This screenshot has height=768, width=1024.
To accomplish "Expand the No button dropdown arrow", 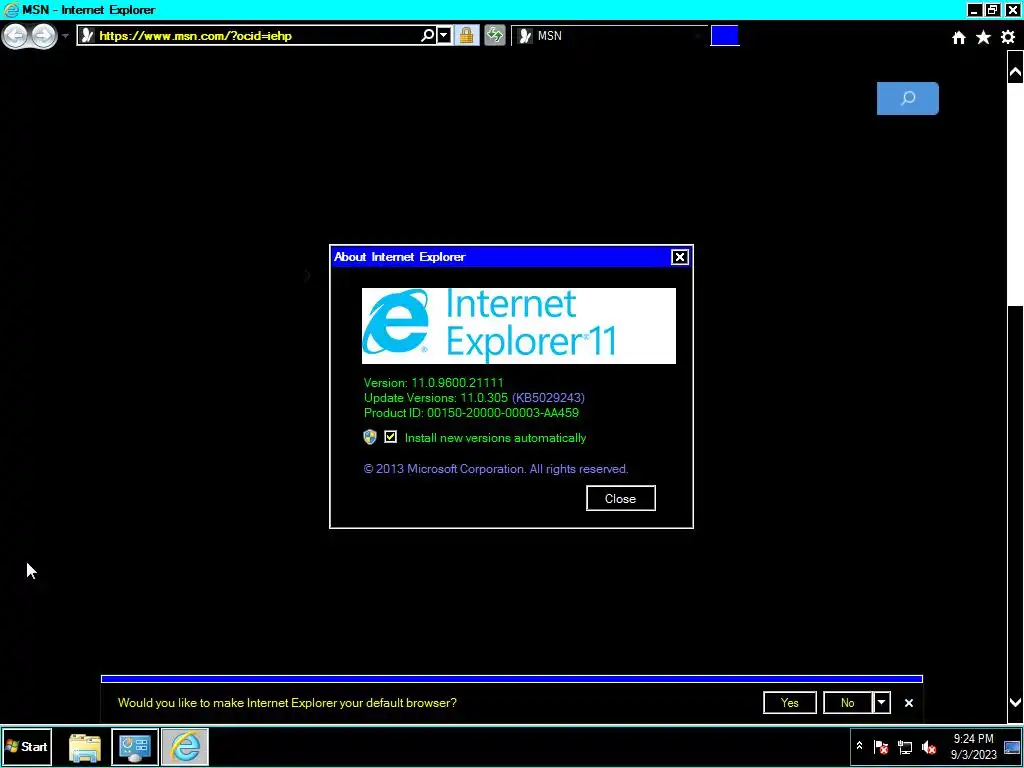I will click(882, 703).
